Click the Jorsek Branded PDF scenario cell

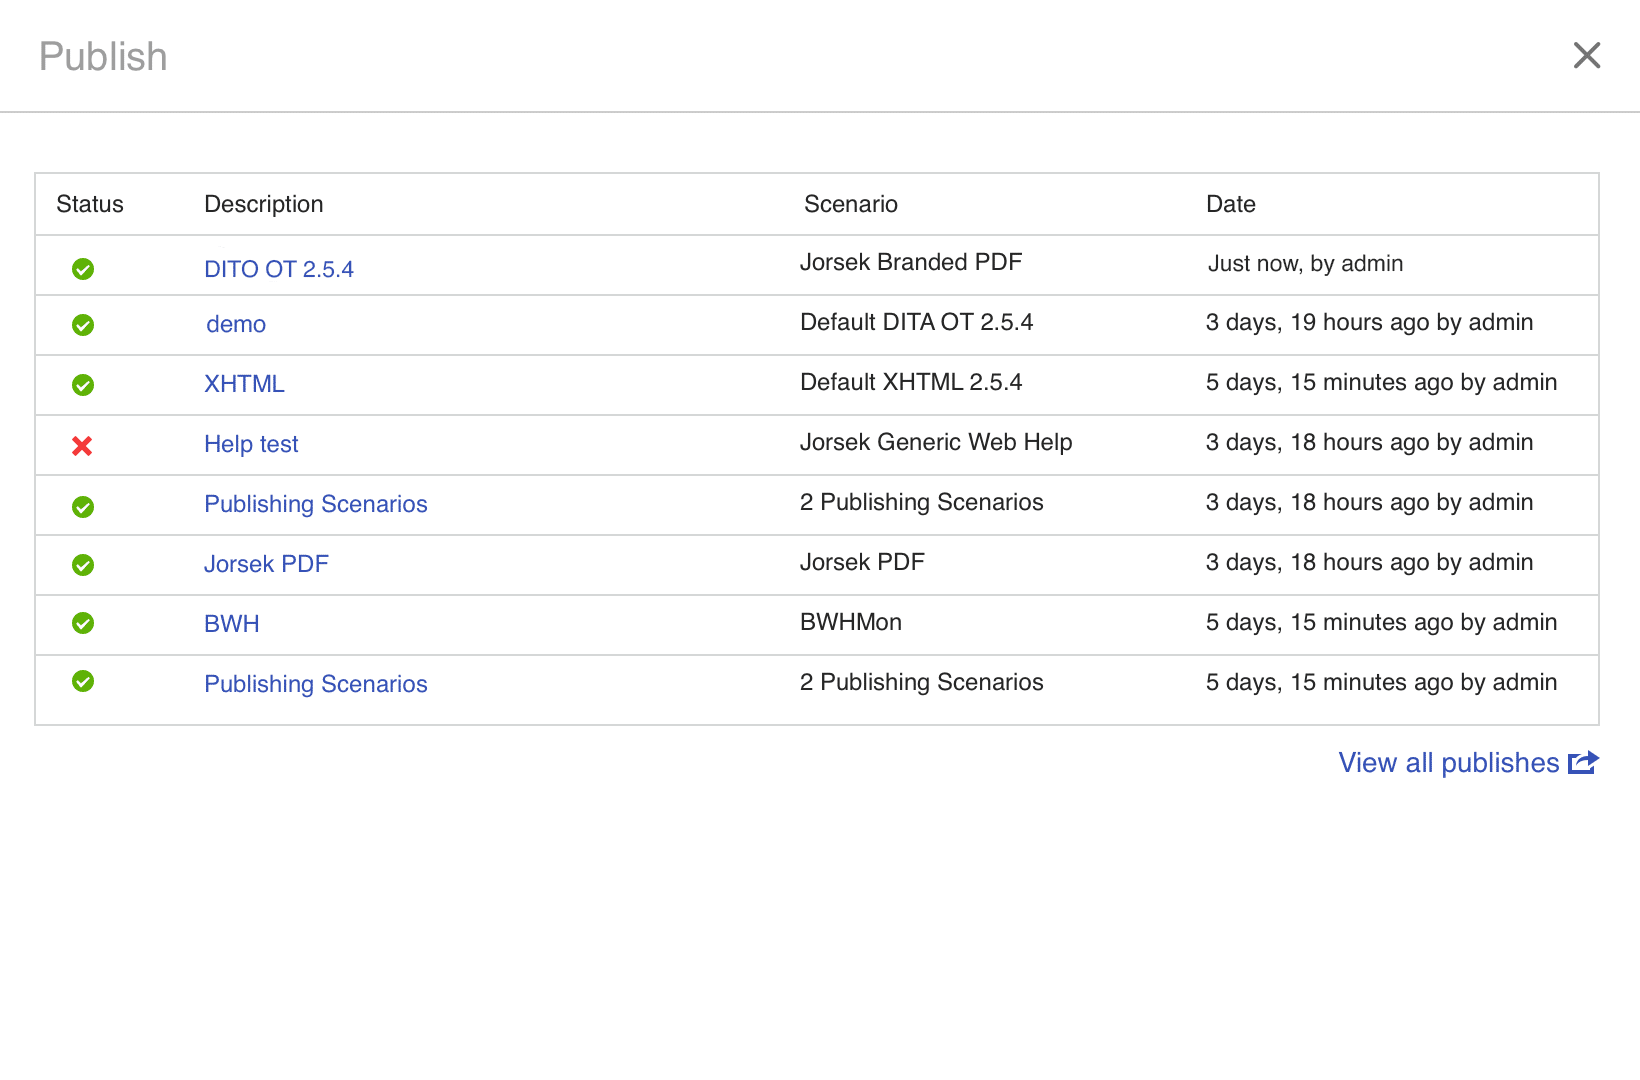click(911, 262)
